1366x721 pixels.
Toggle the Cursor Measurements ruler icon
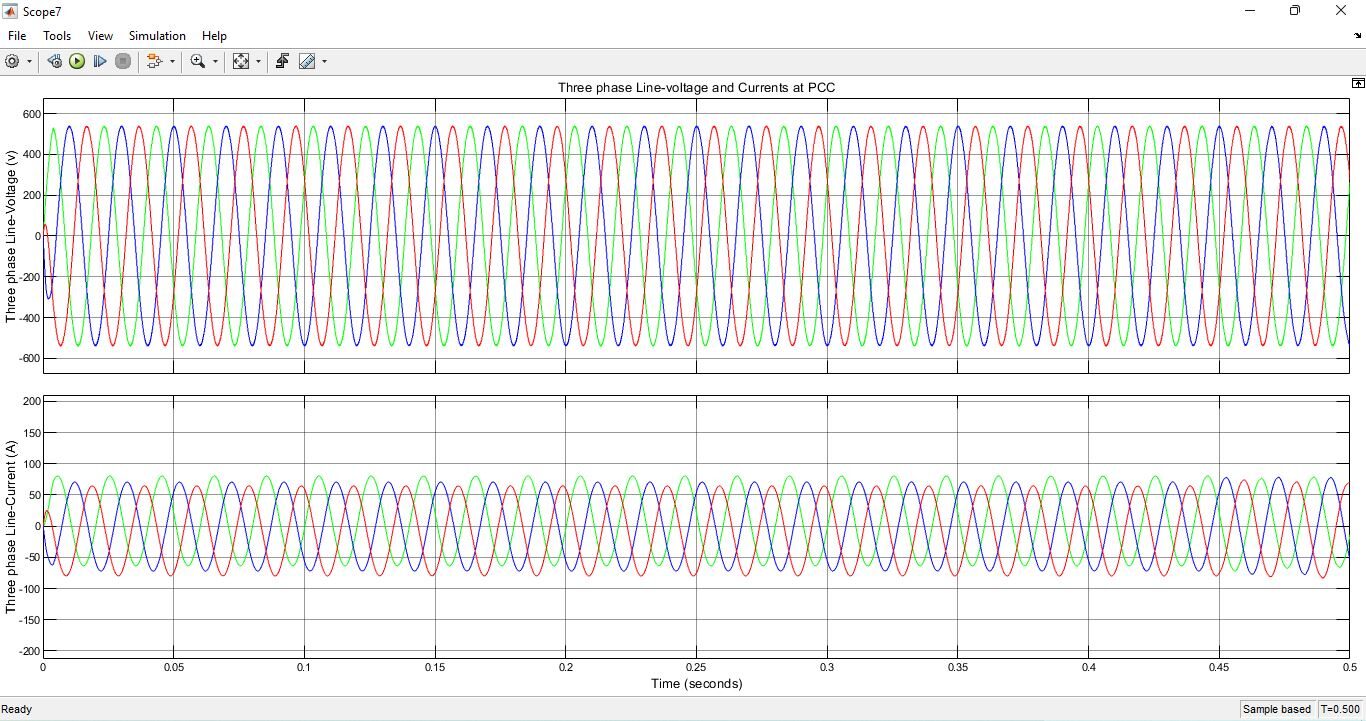307,61
